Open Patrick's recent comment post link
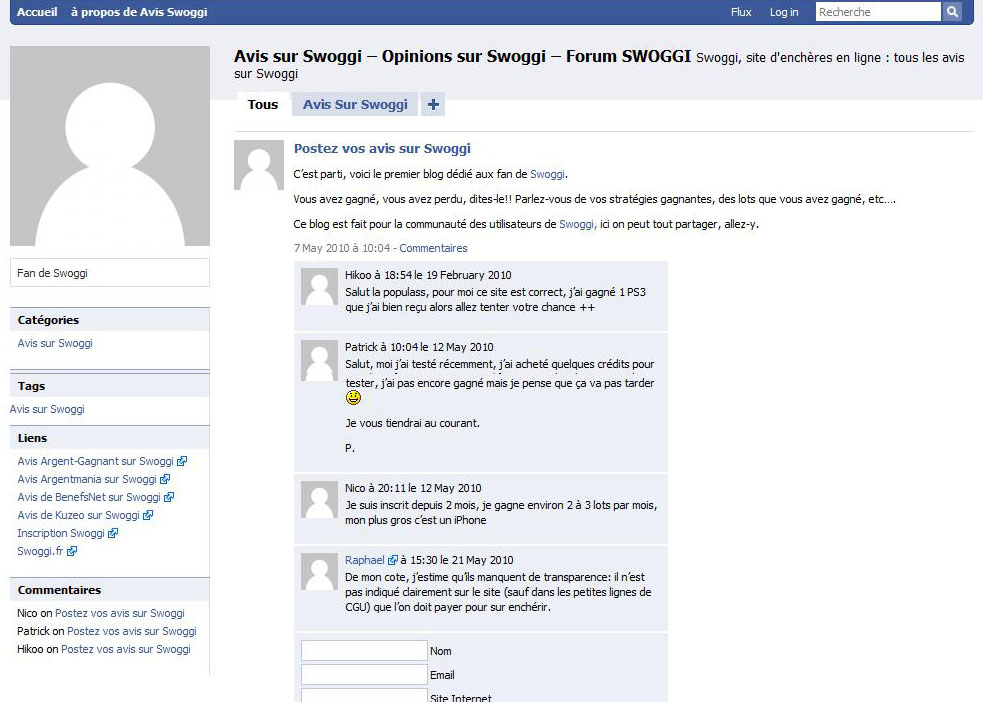This screenshot has width=983, height=702. click(132, 631)
